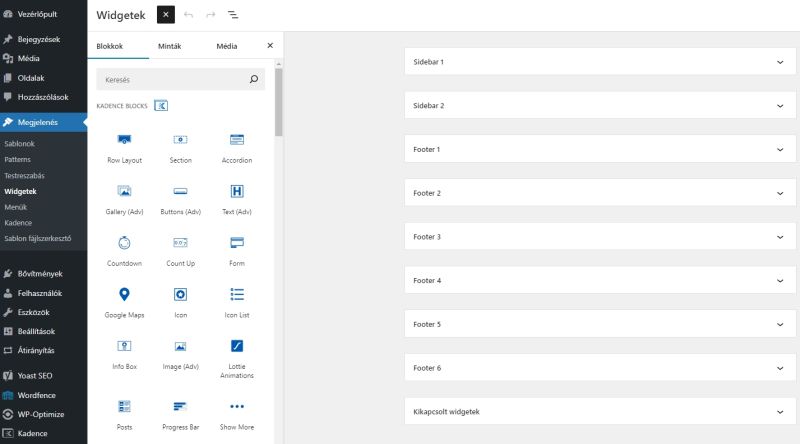Expand the Sidebar 1 widget area
Screen dimensions: 800x444
599,62
